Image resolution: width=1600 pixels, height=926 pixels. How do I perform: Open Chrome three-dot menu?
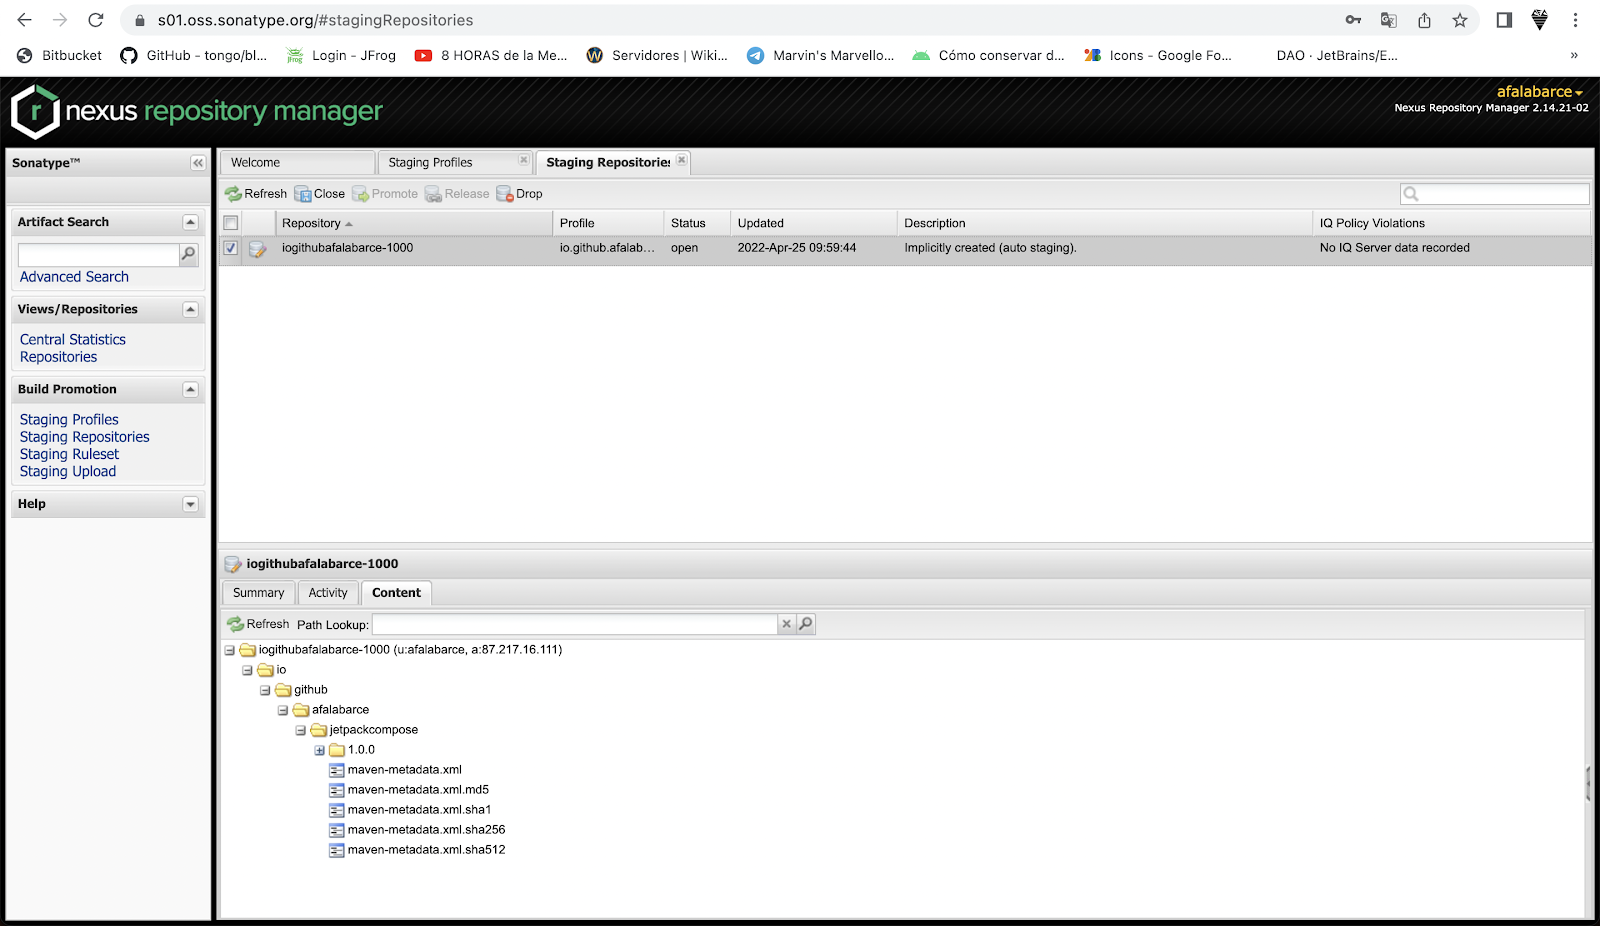click(1575, 20)
